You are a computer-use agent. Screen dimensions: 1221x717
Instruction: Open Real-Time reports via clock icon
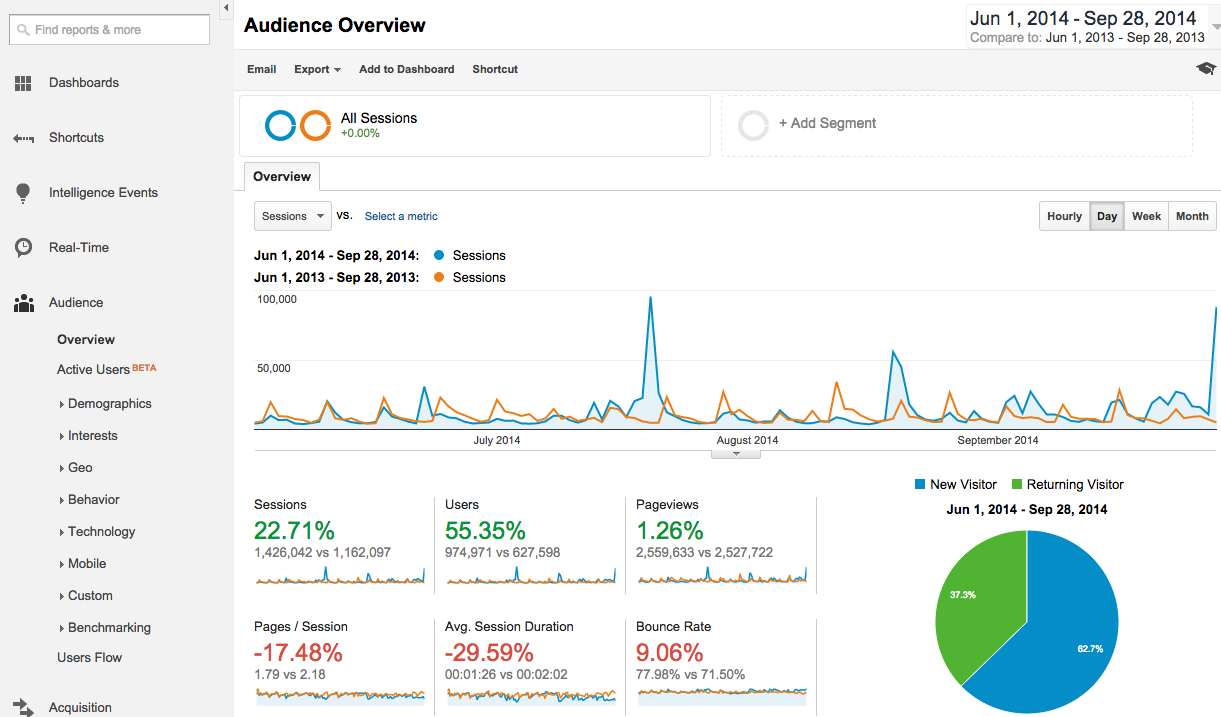(x=22, y=247)
